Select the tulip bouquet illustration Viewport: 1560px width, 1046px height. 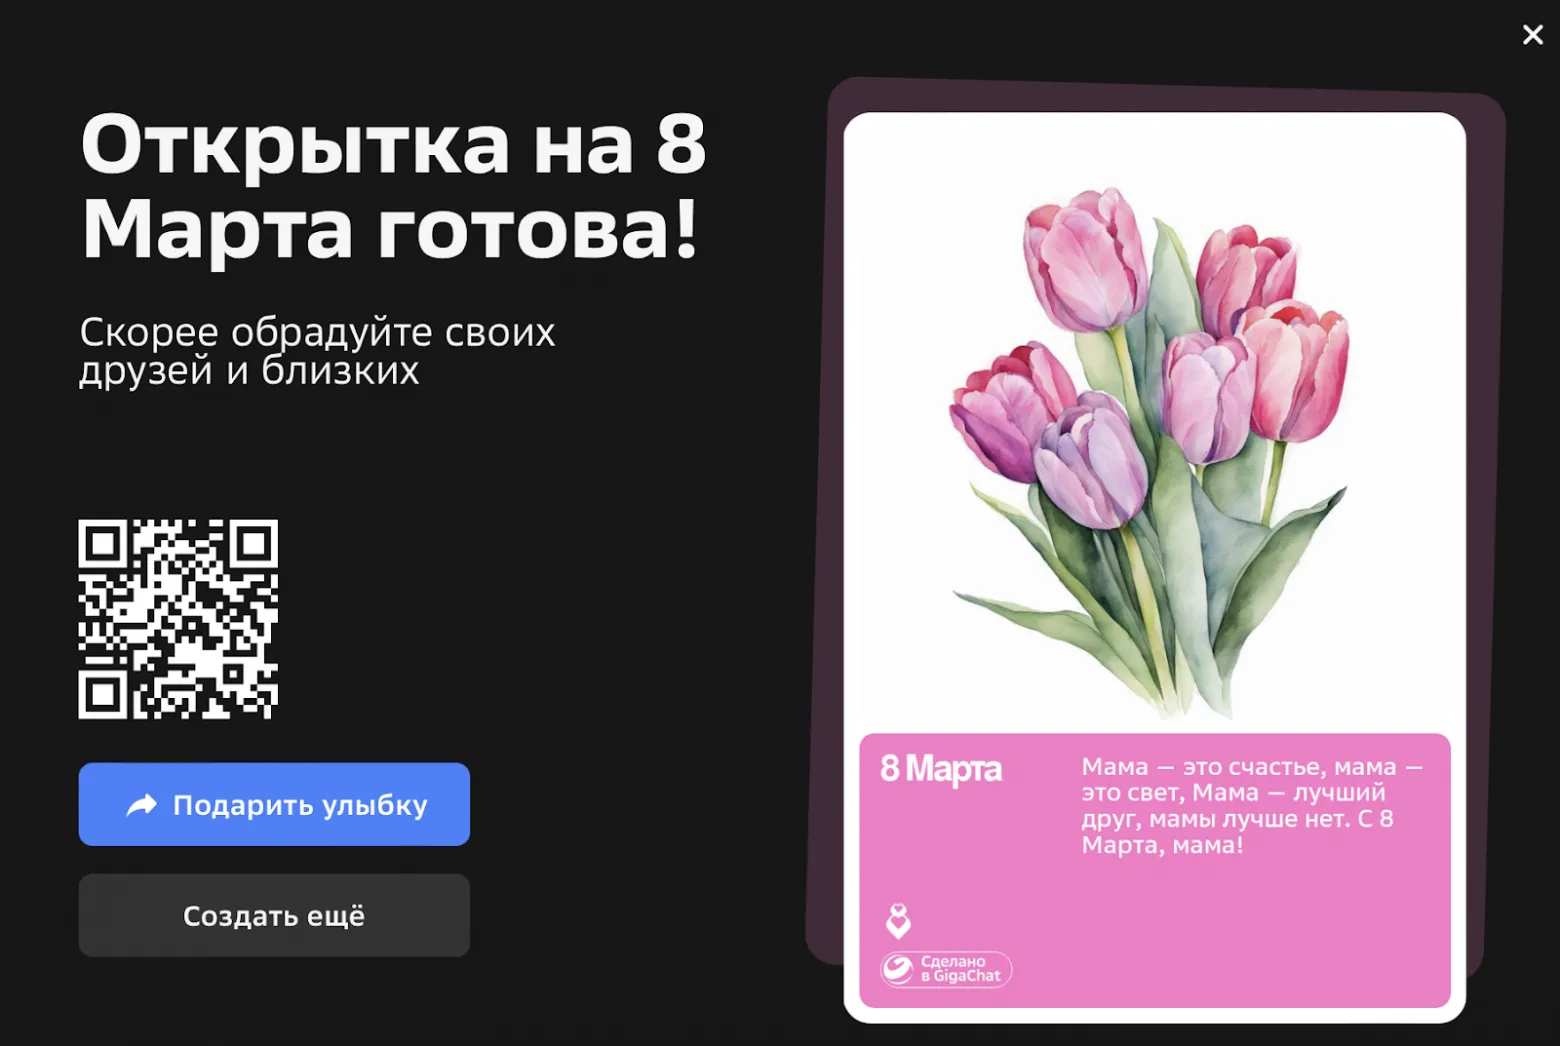point(1150,450)
